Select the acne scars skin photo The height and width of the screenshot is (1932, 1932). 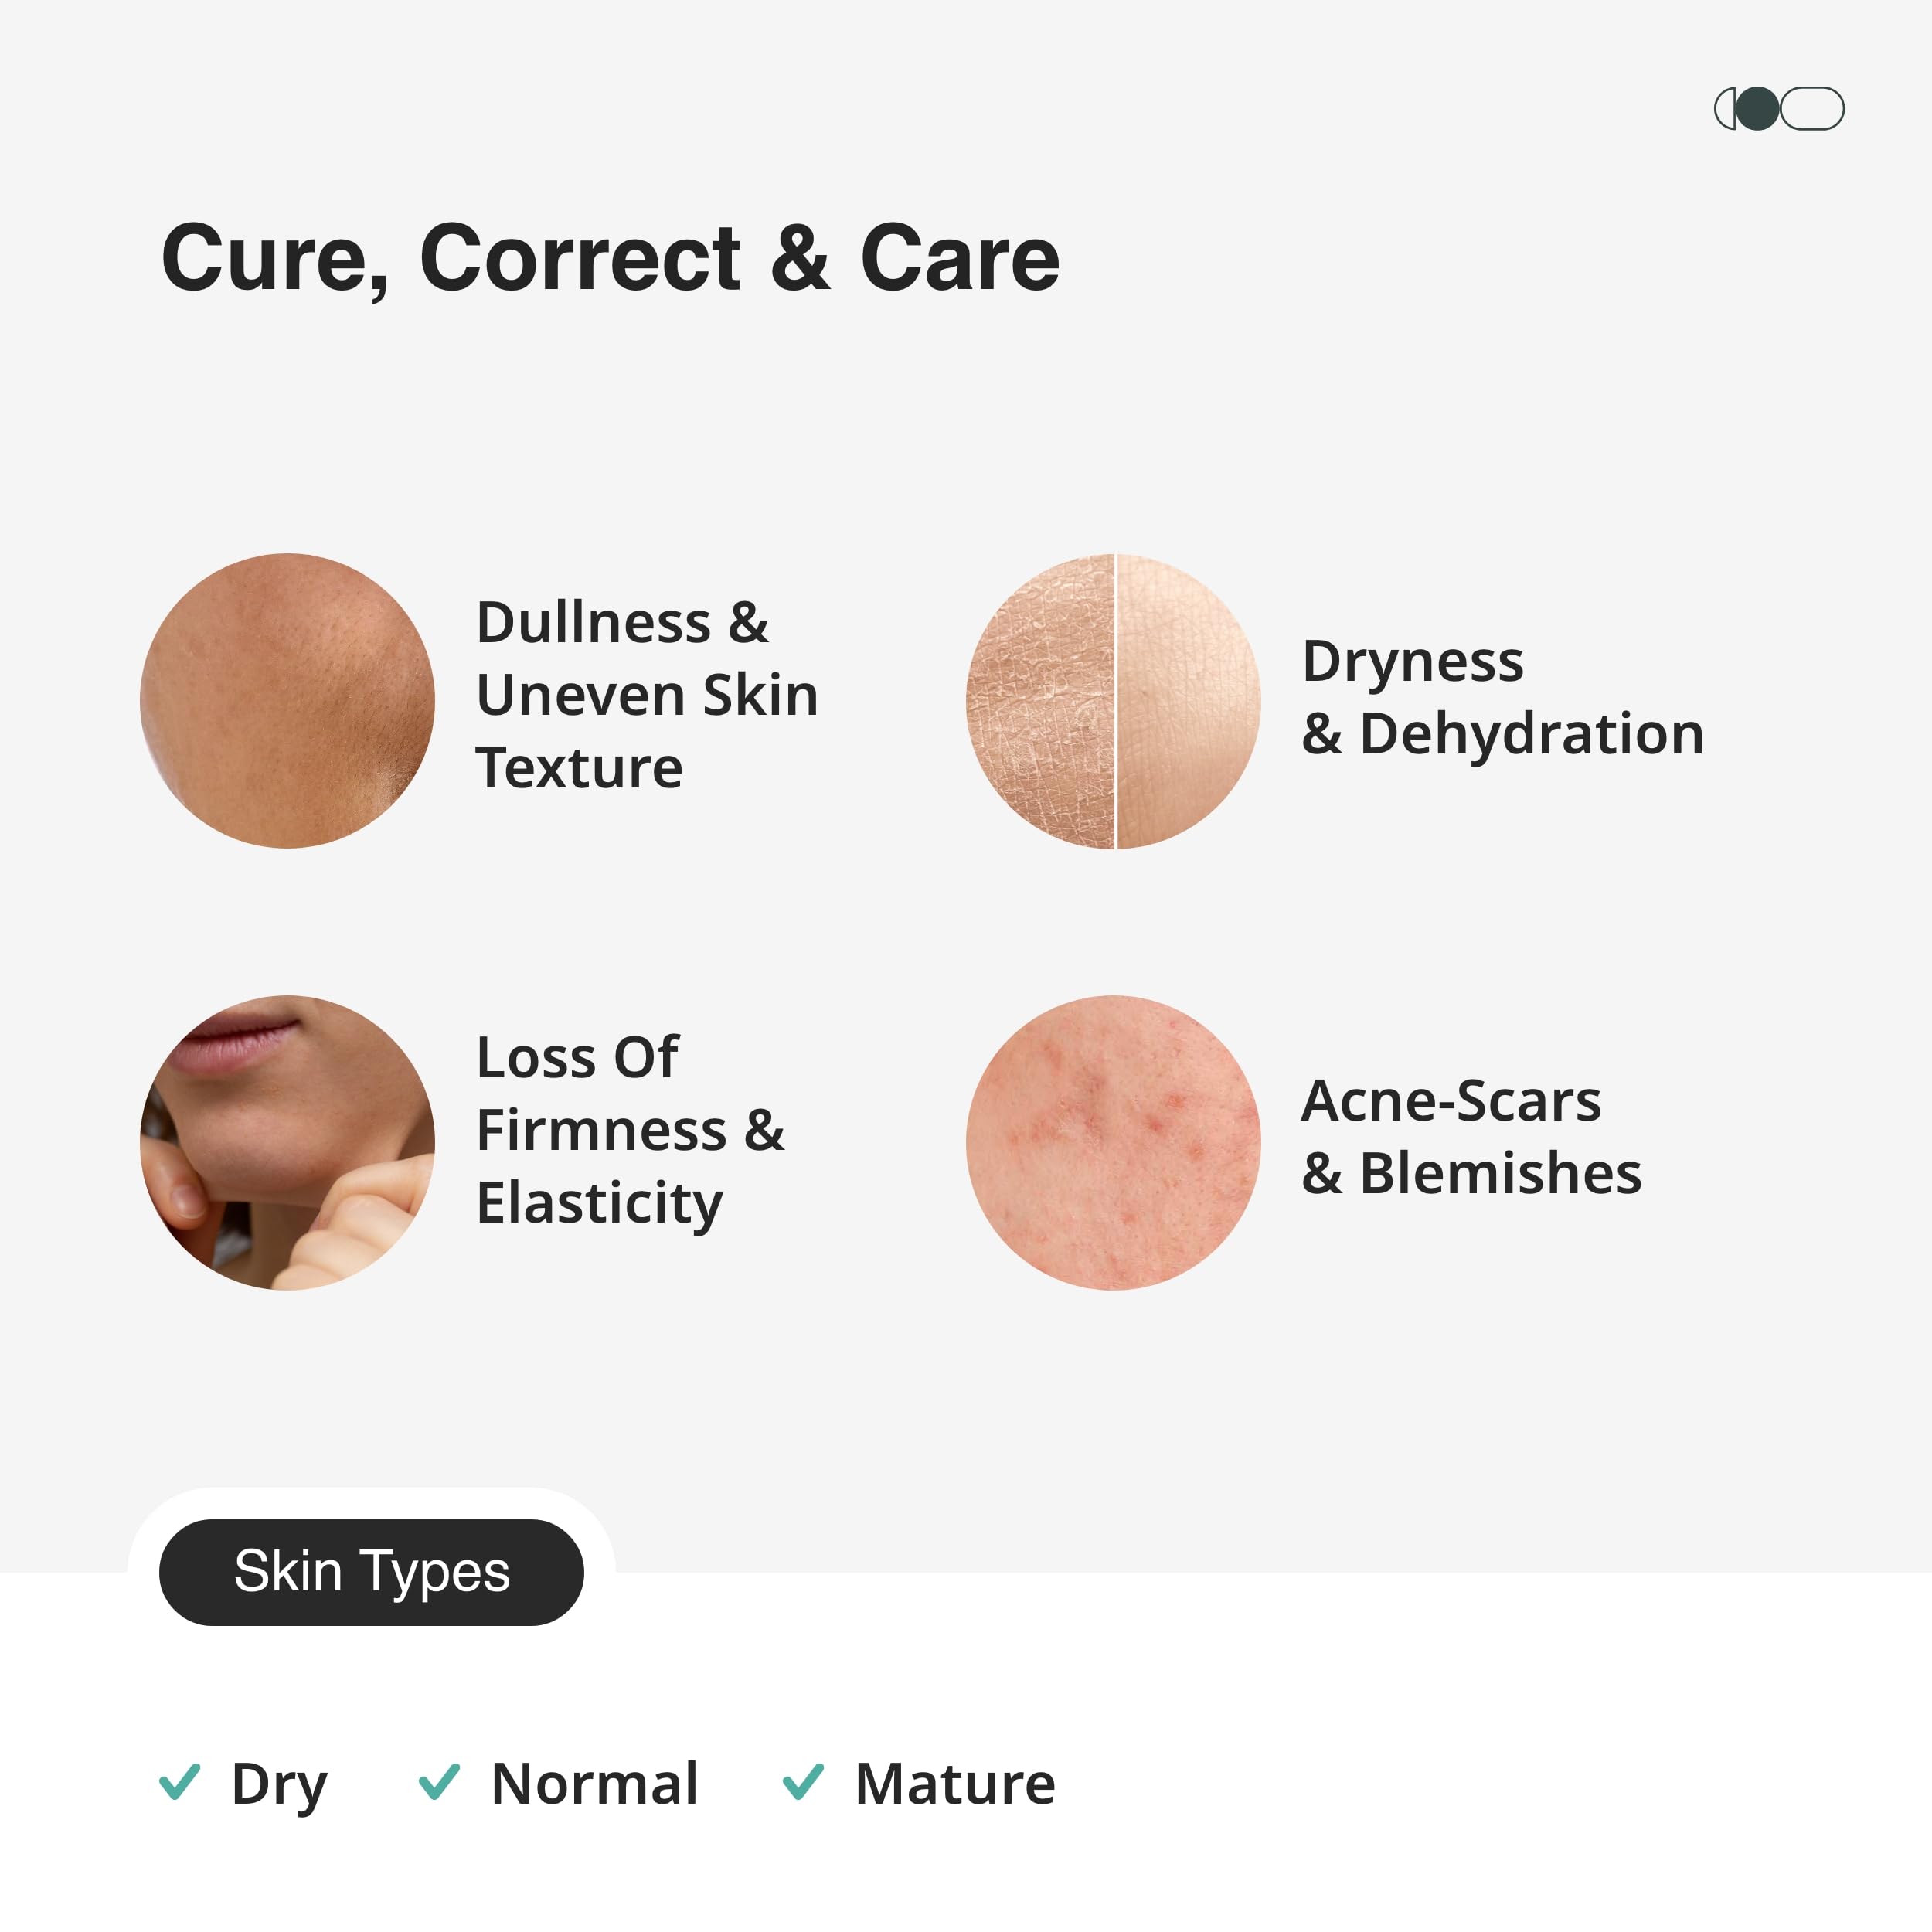1113,1142
